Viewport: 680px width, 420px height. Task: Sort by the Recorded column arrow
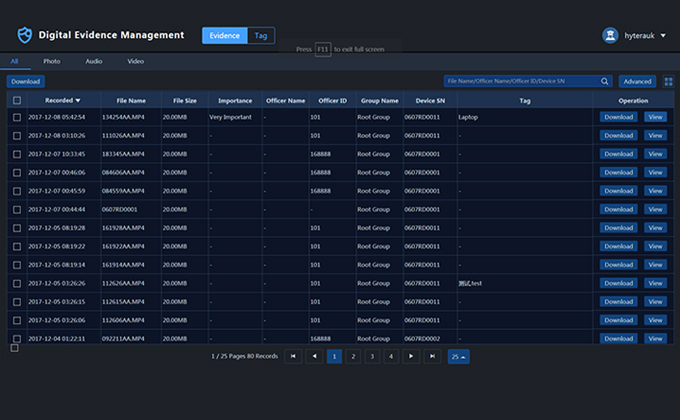[x=78, y=101]
